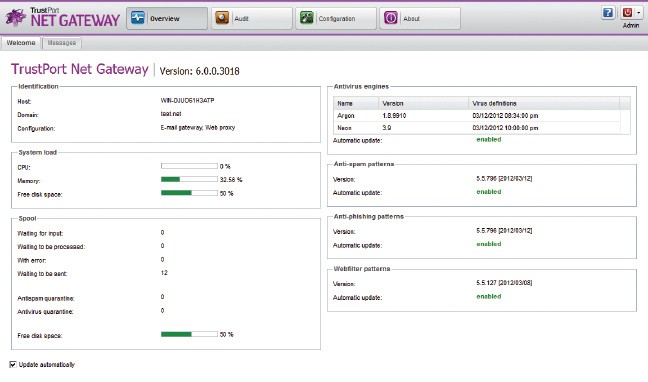This screenshot has width=648, height=382.
Task: Switch to the Welcome tab
Action: point(21,43)
